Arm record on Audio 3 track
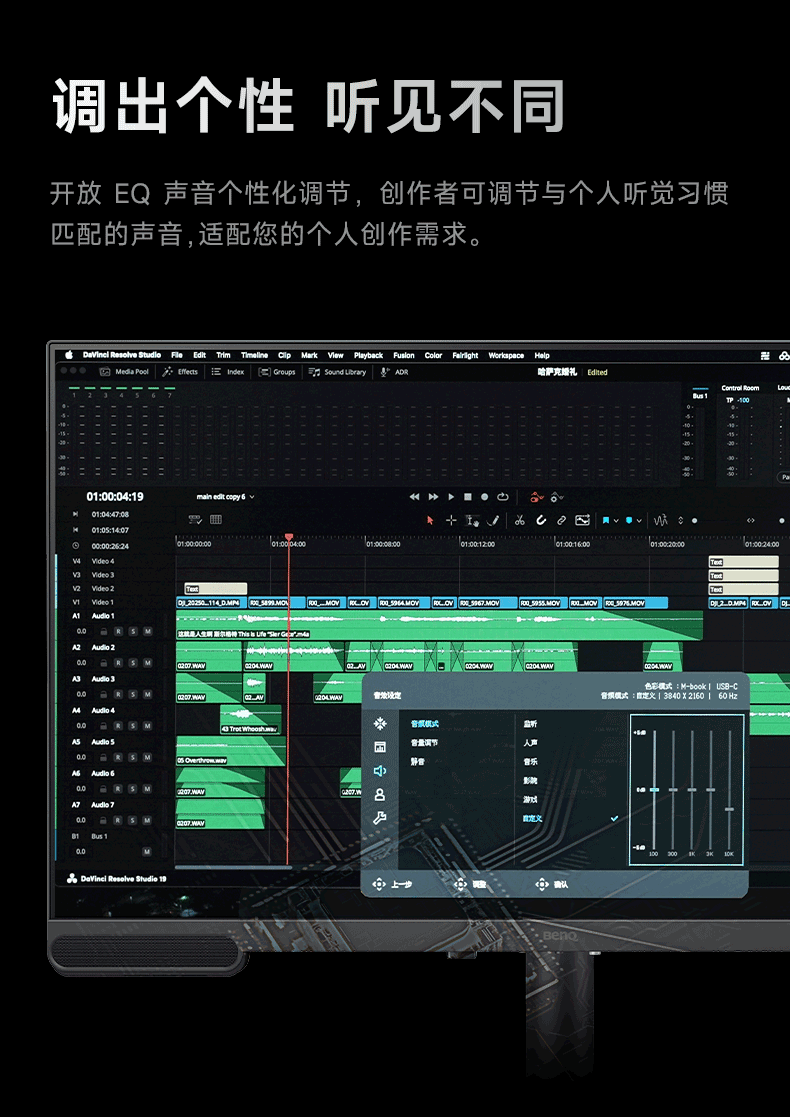 coord(118,694)
